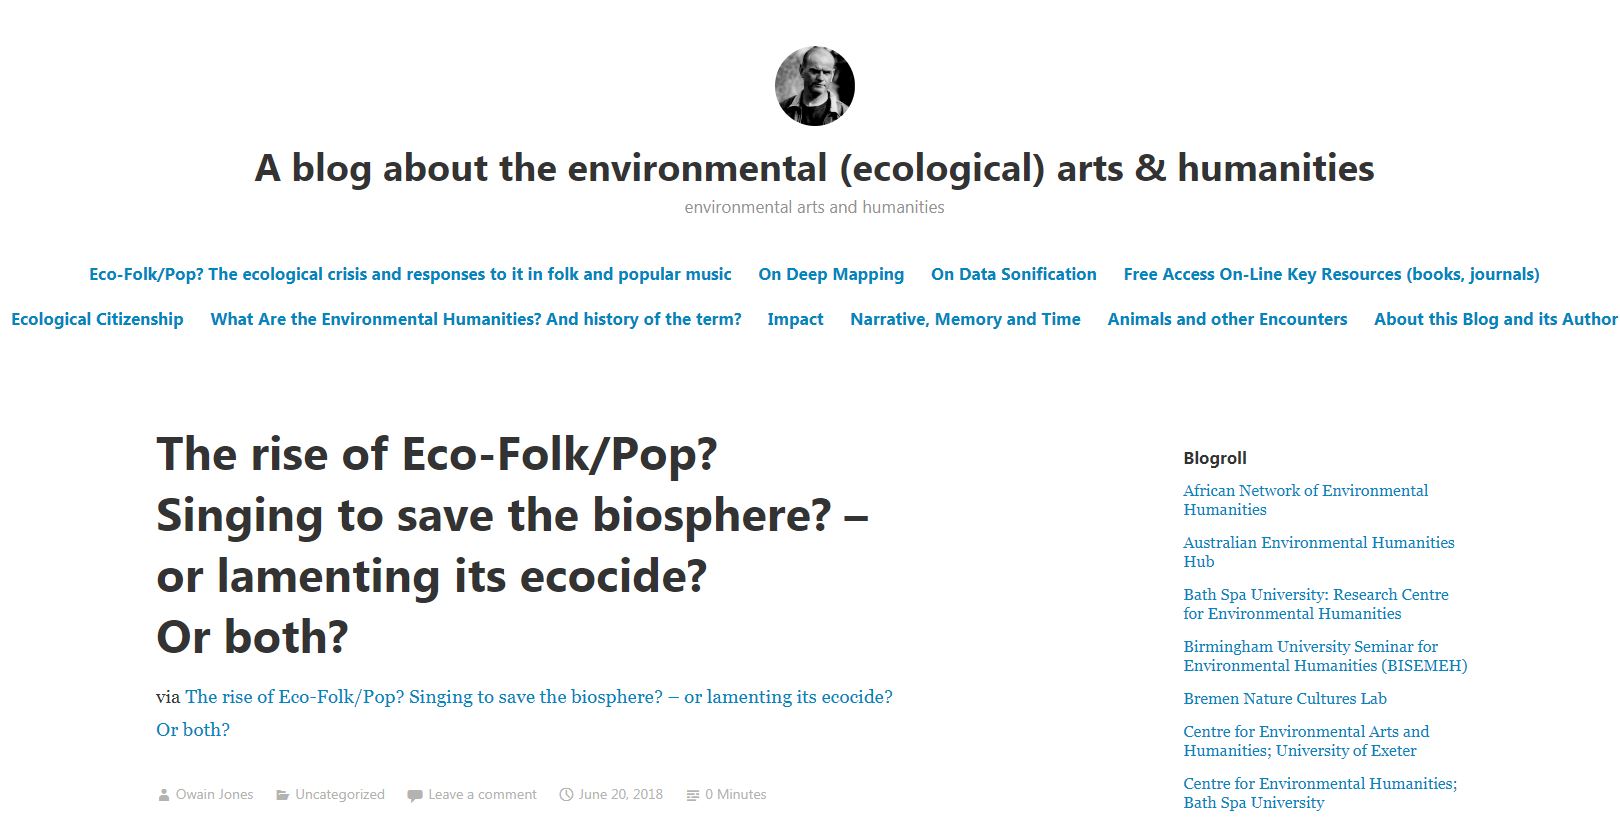
Task: Go to On Deep Mapping page
Action: 831,274
